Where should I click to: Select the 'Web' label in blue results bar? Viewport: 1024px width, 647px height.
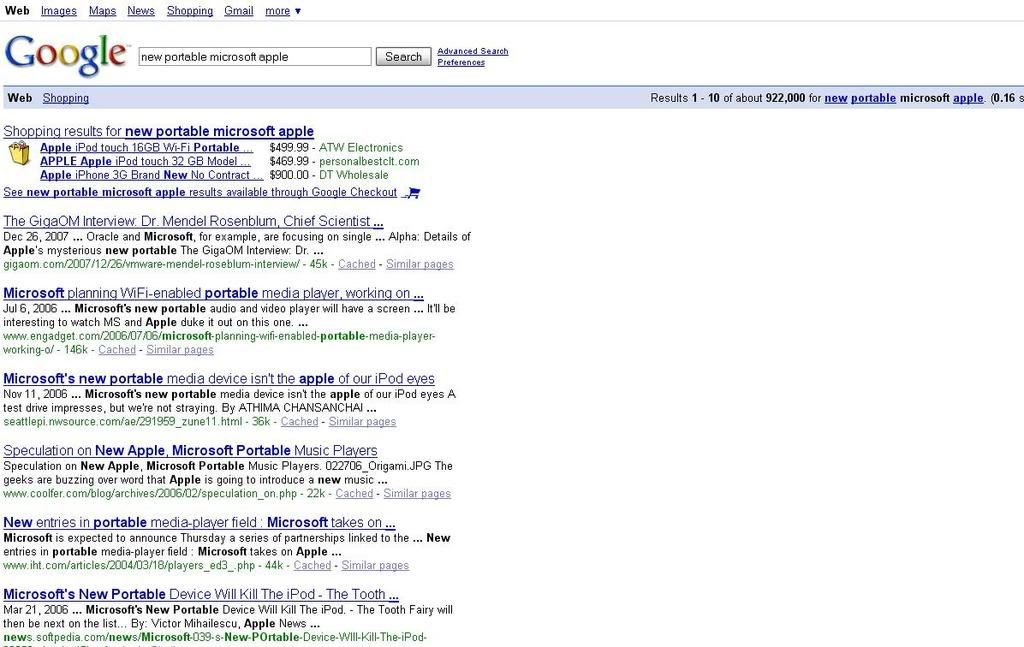coord(20,98)
